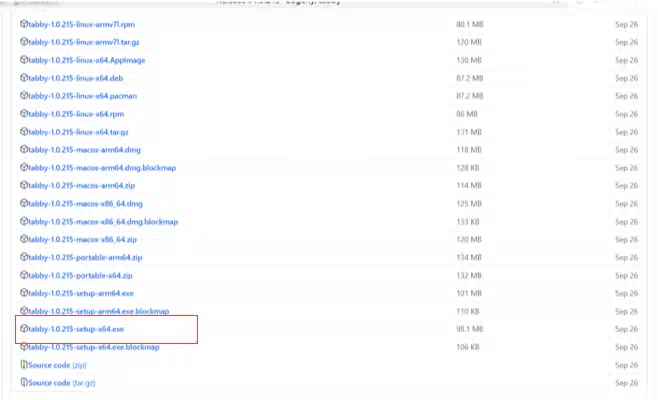This screenshot has width=658, height=400.
Task: Click package icon beside macos-arm64.zip
Action: click(x=24, y=185)
